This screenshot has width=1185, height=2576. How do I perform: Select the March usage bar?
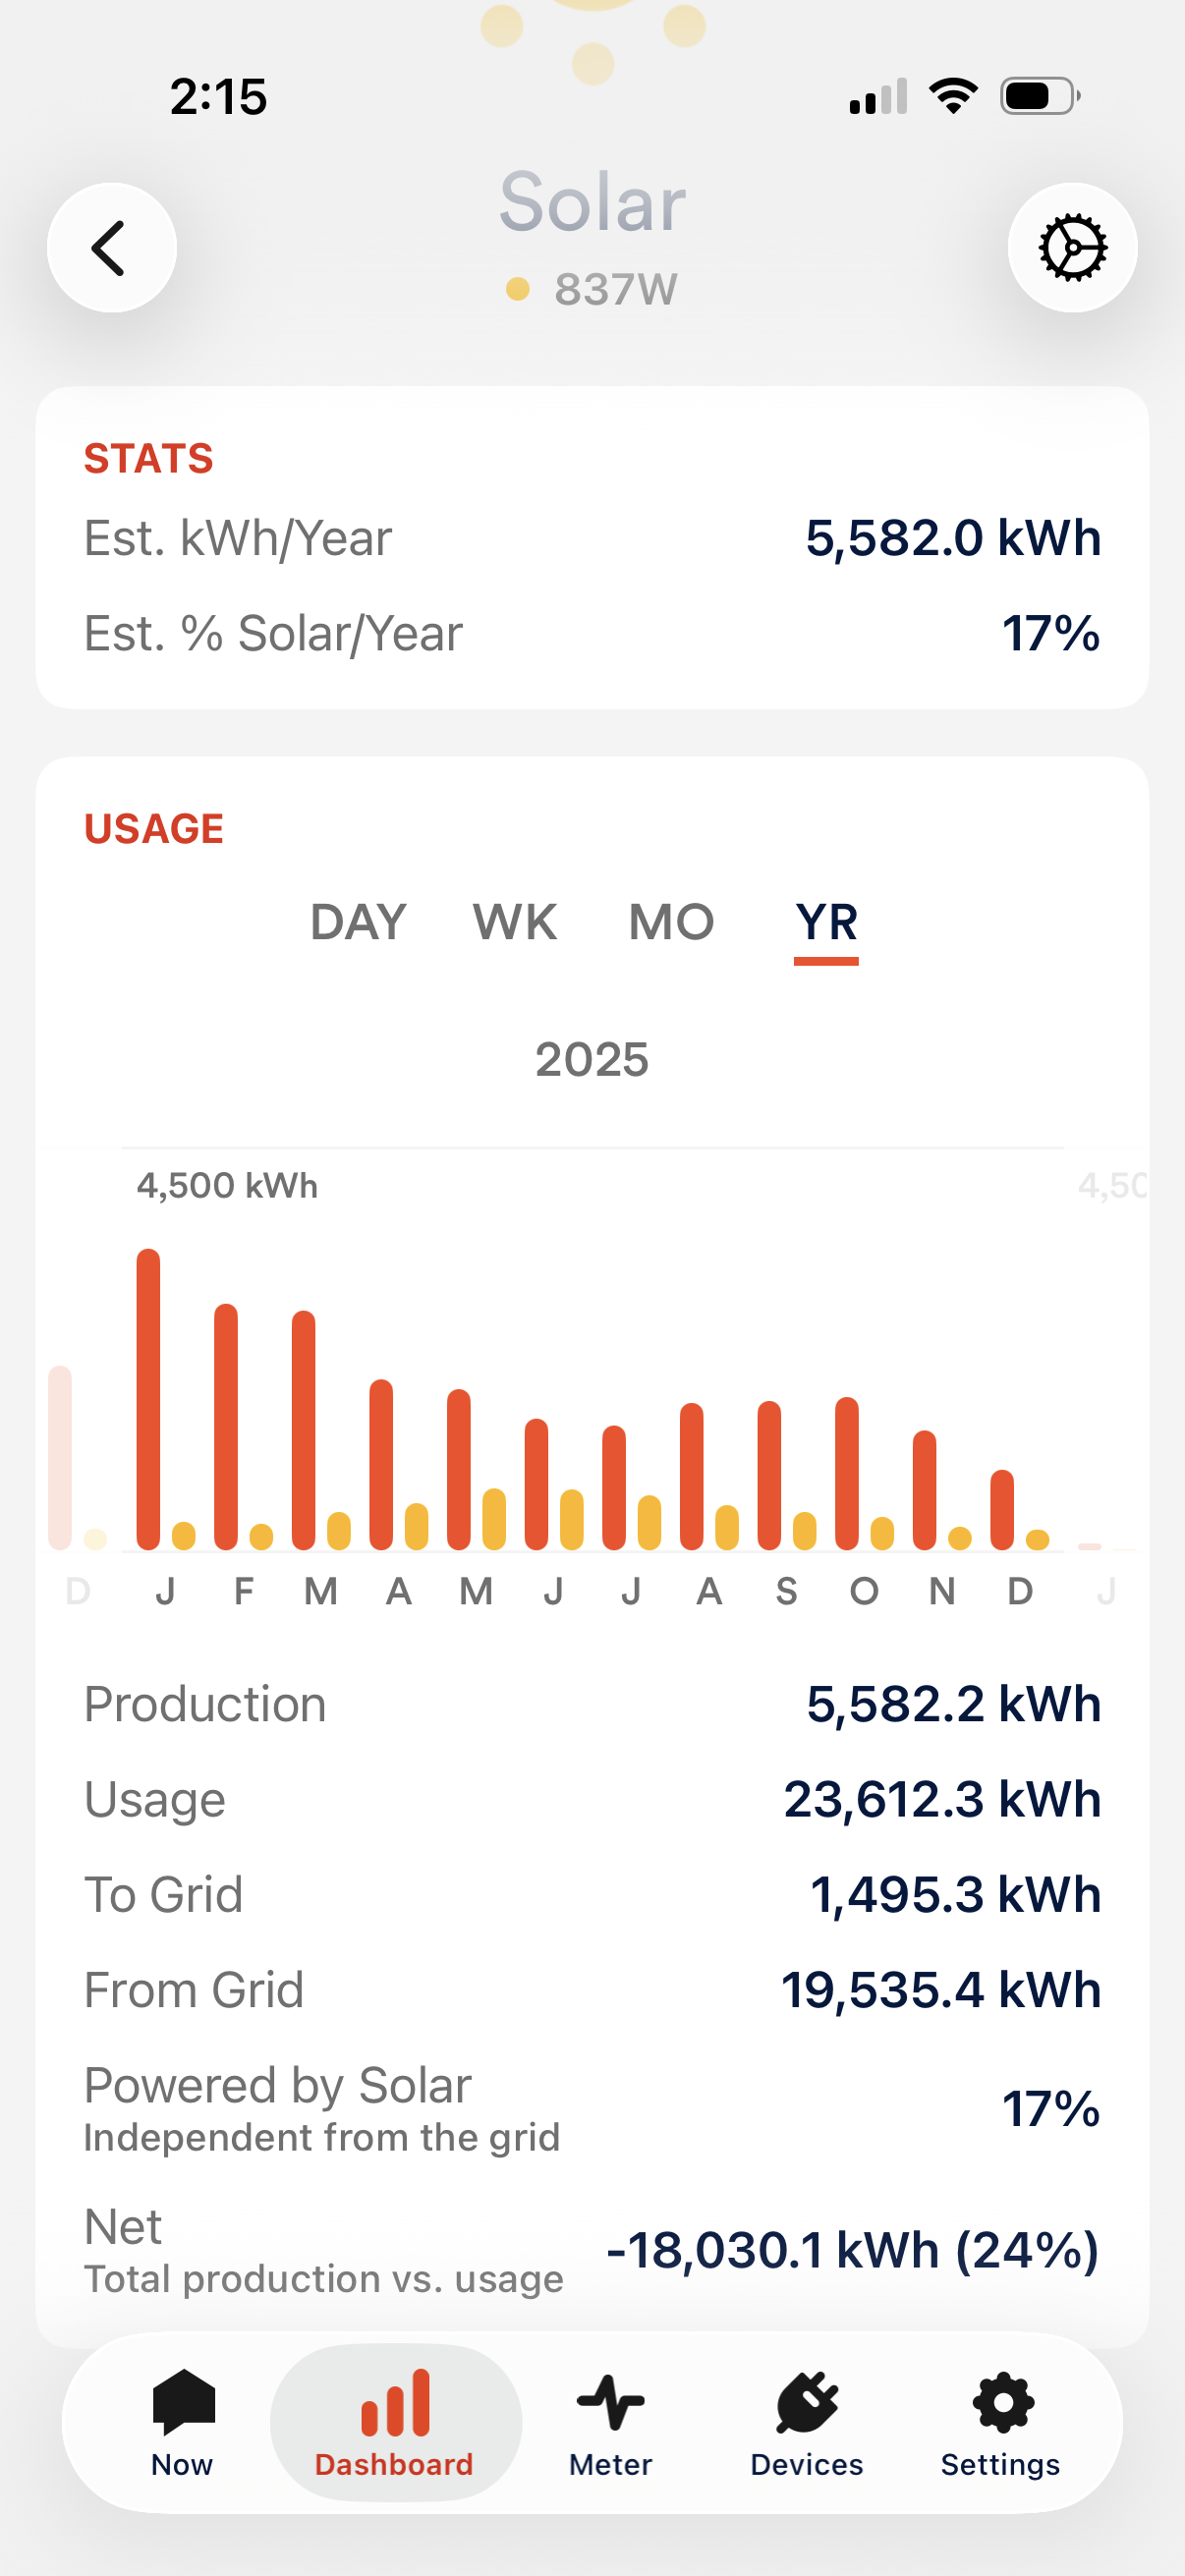303,1430
